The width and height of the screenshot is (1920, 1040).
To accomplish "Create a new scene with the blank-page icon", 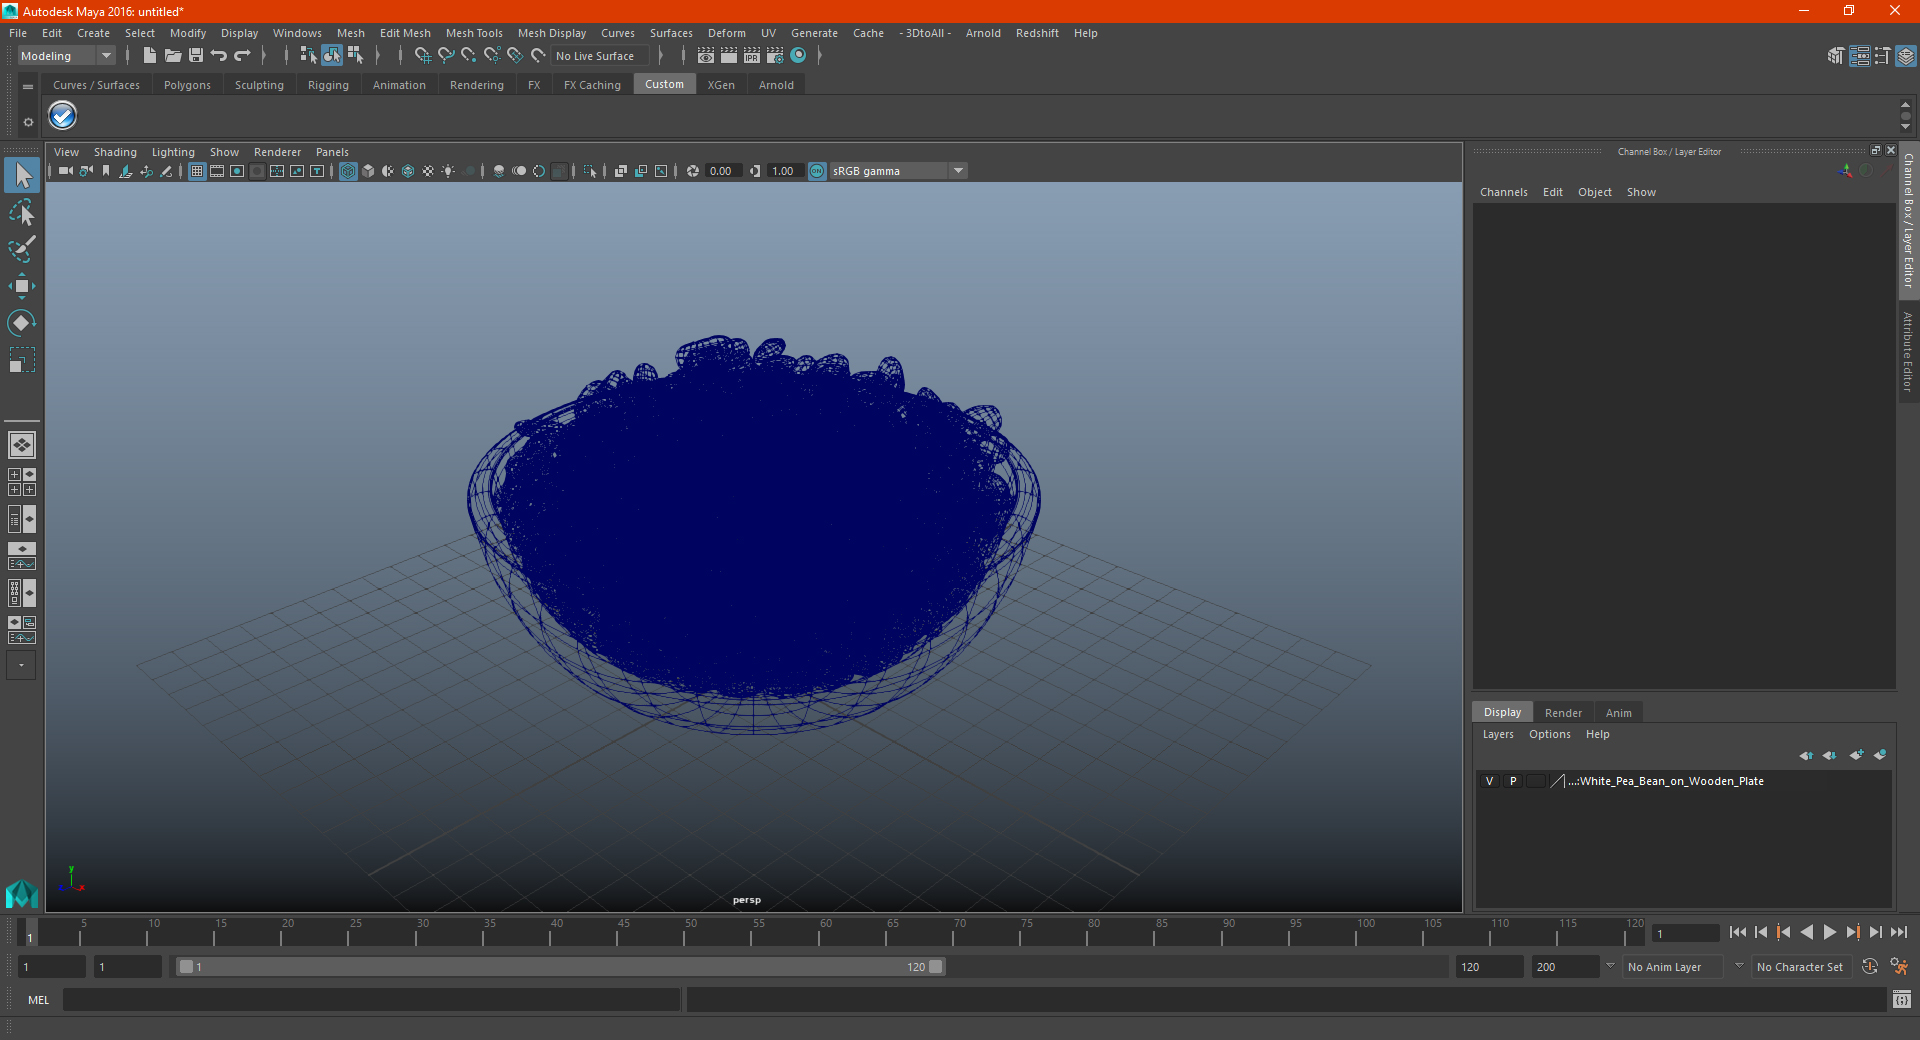I will [149, 56].
